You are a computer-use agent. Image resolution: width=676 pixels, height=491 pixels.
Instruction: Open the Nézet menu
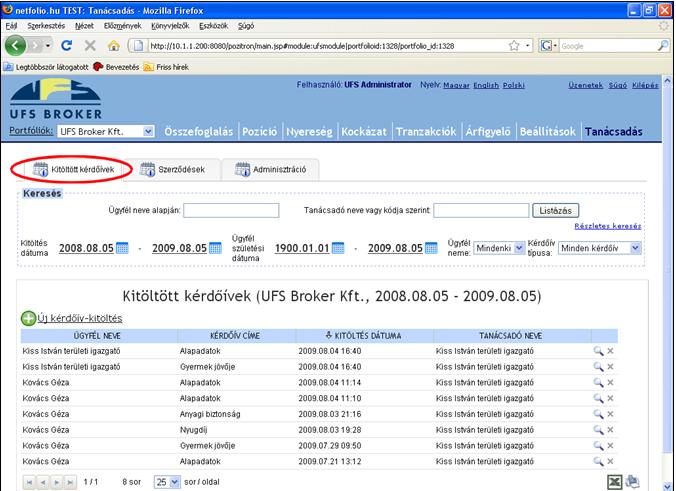[x=84, y=26]
